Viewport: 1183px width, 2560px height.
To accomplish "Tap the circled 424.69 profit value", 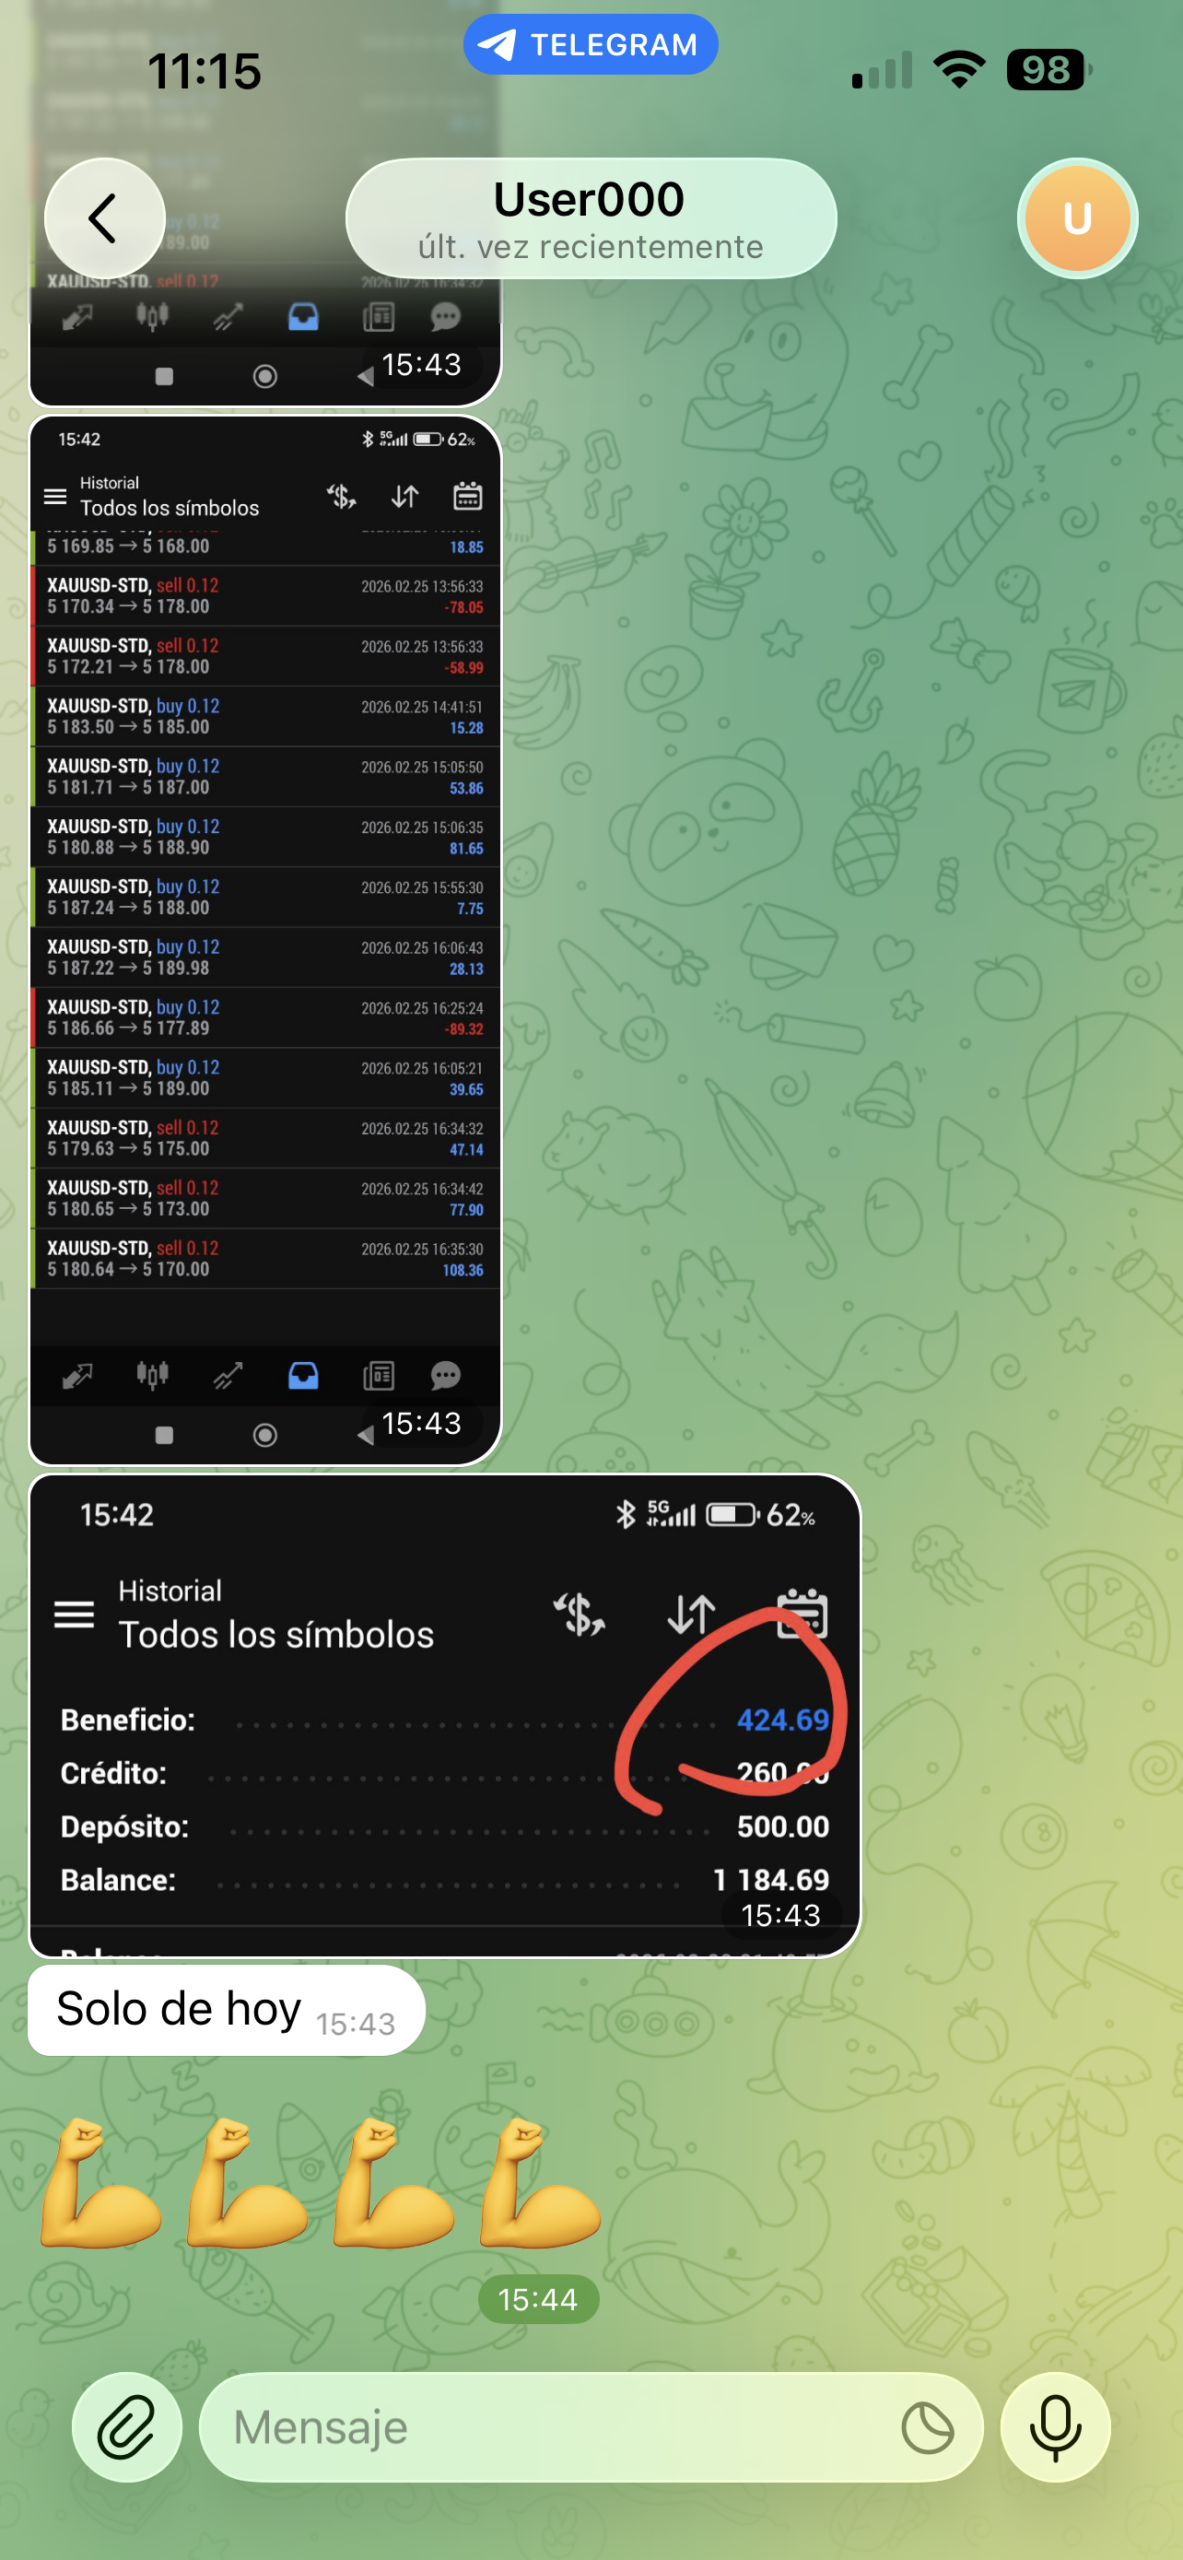I will tap(783, 1719).
